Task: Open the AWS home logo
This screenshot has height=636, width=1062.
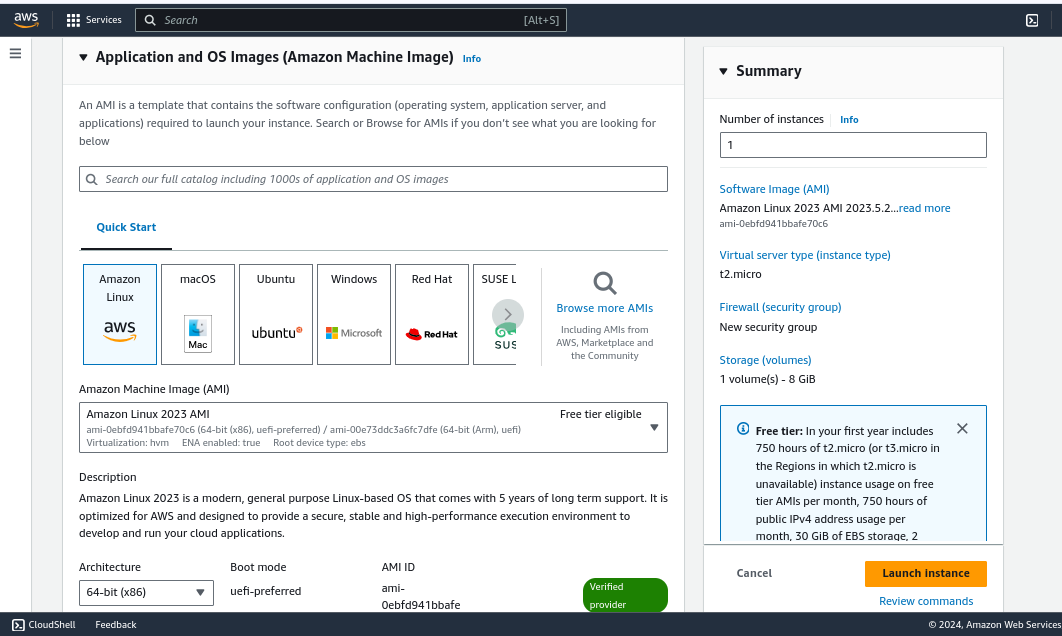Action: (26, 20)
